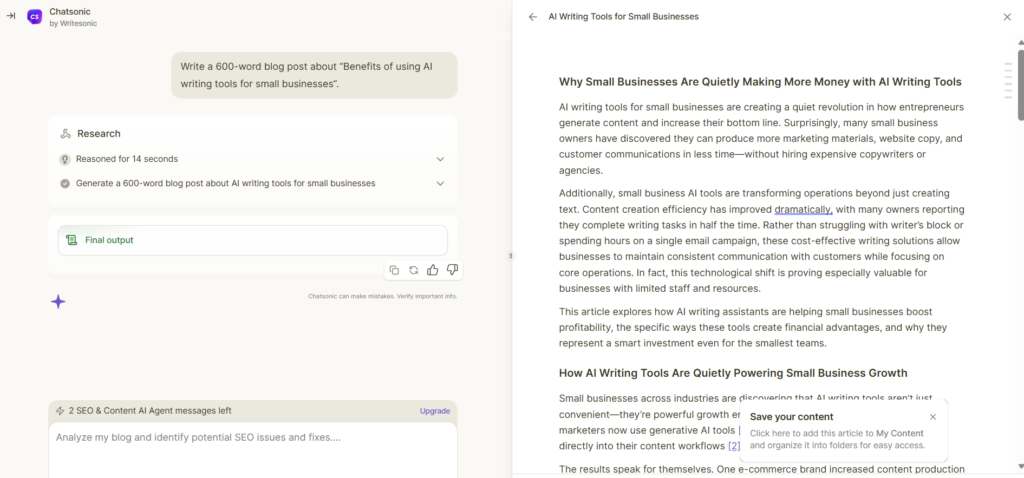This screenshot has height=478, width=1024.
Task: Focus the Analyze my blog input box
Action: 253,451
